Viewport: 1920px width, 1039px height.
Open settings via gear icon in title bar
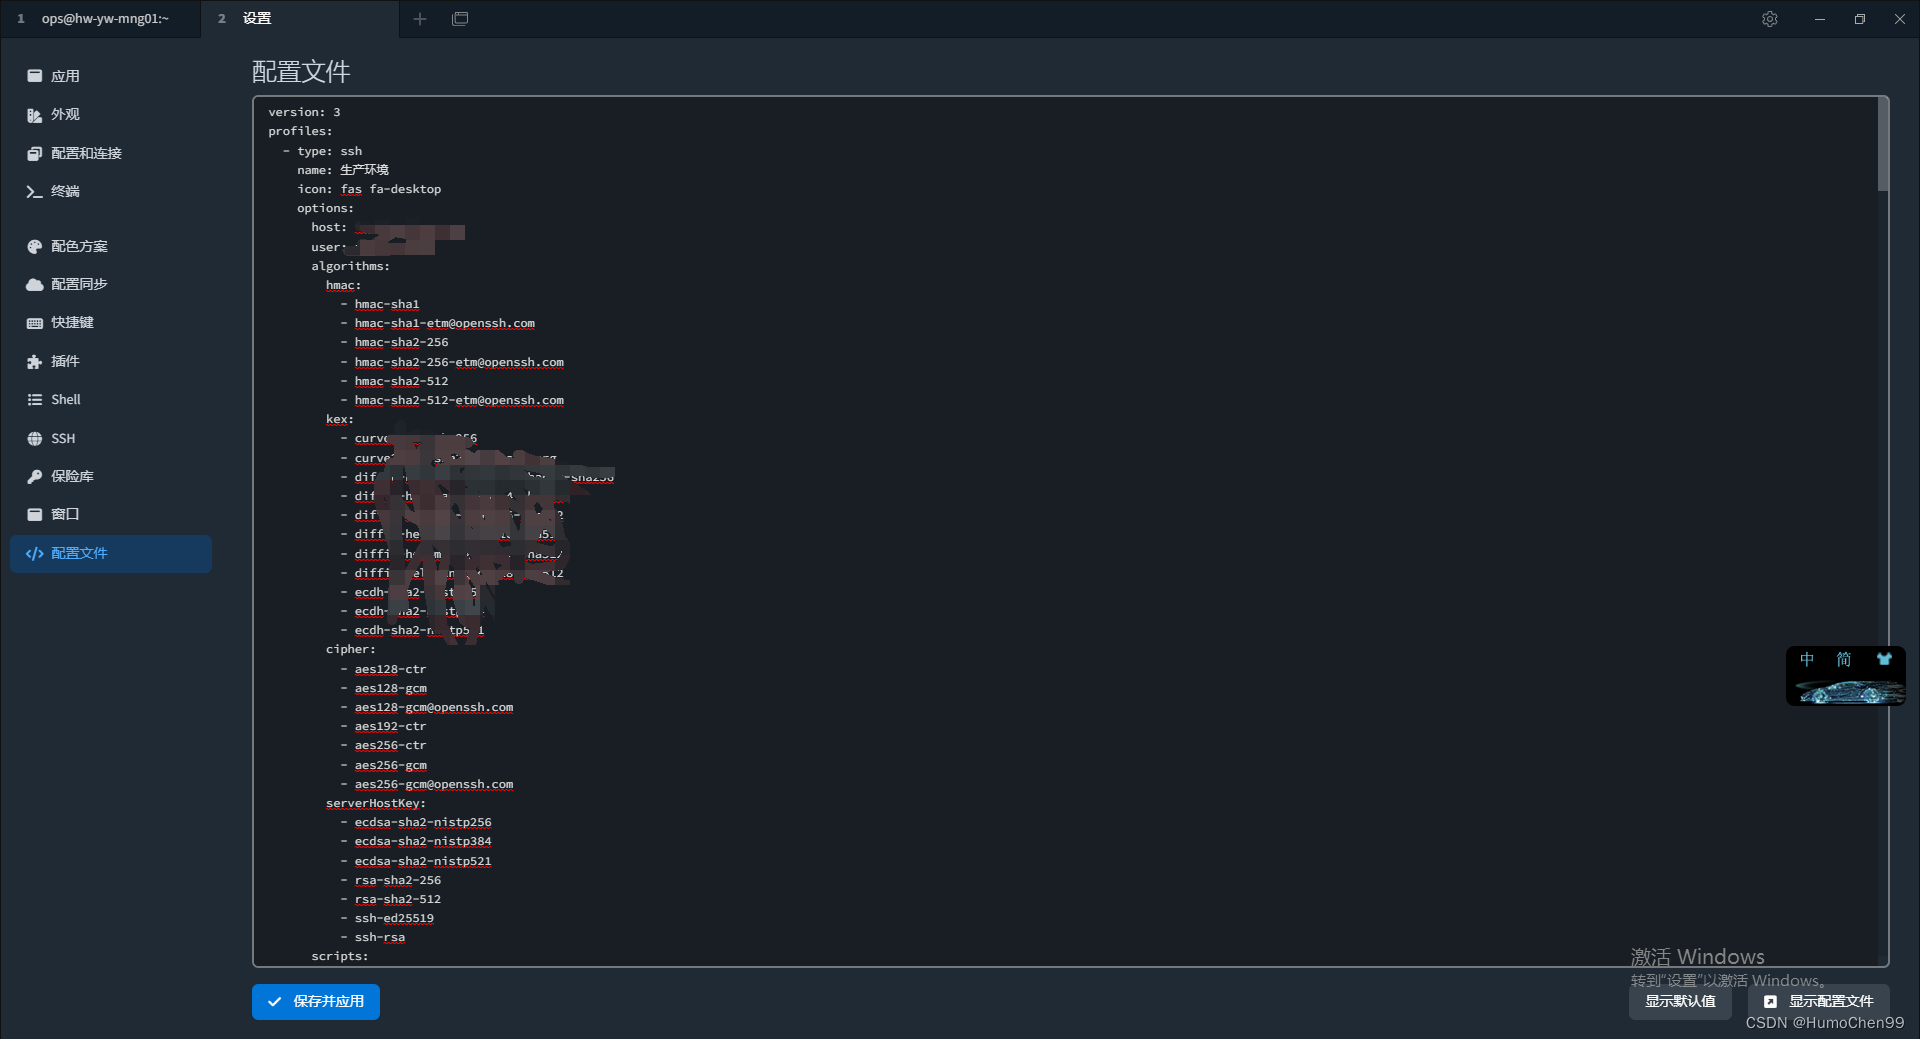(x=1769, y=19)
